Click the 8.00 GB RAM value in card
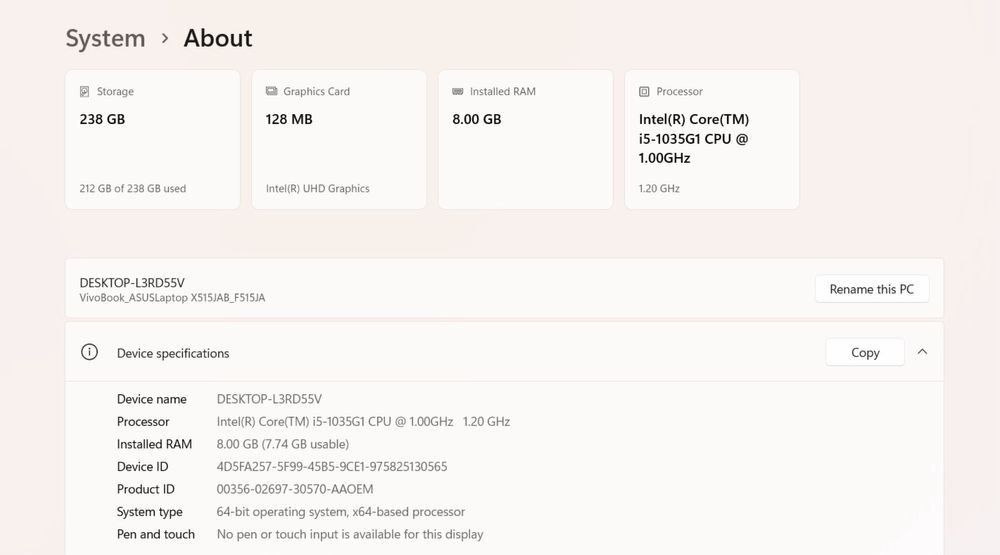This screenshot has height=555, width=1000. click(477, 119)
